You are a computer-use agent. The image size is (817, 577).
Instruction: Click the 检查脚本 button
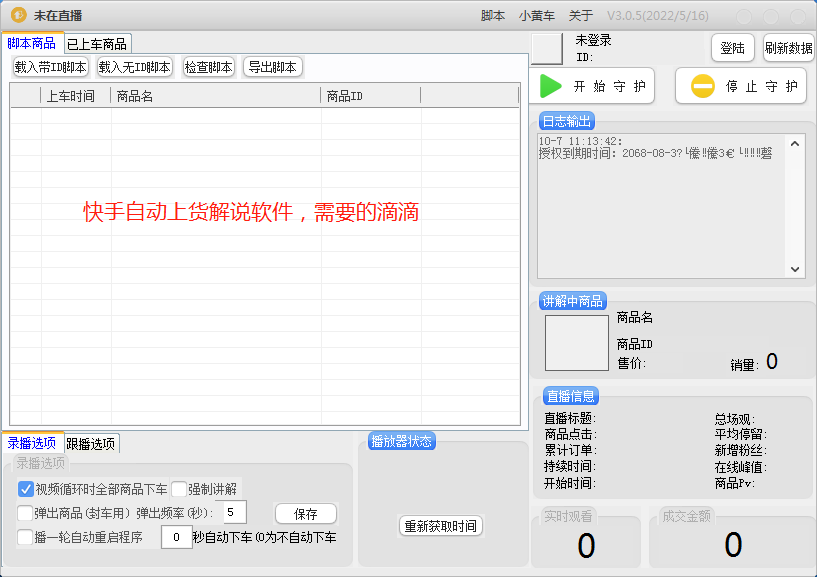pyautogui.click(x=208, y=67)
